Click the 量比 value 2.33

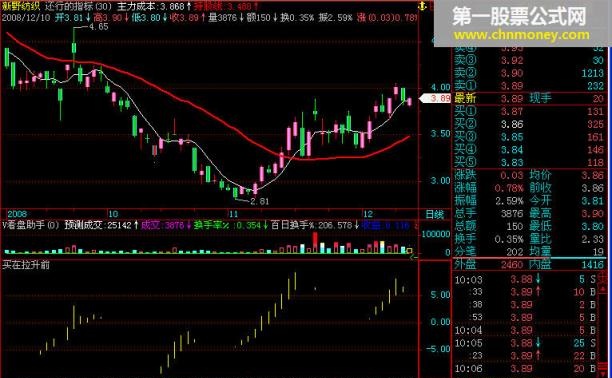(592, 239)
